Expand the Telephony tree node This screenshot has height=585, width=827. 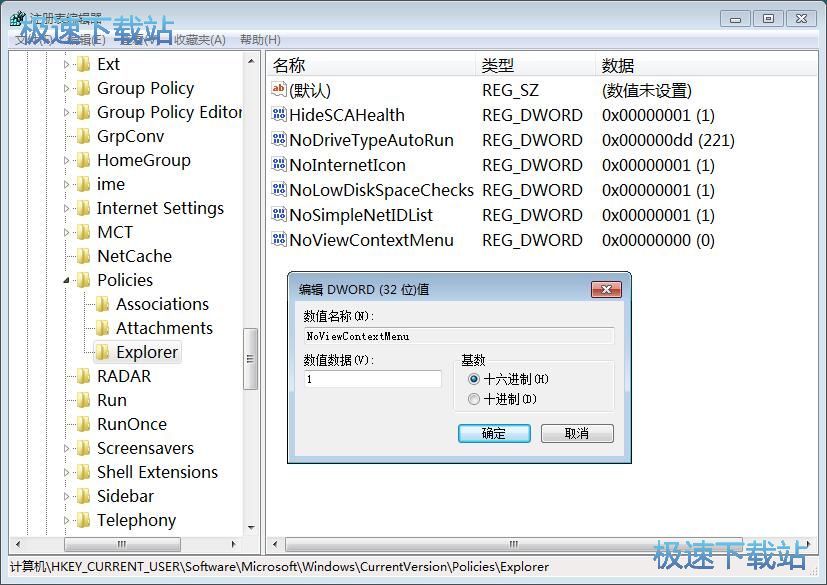point(66,520)
